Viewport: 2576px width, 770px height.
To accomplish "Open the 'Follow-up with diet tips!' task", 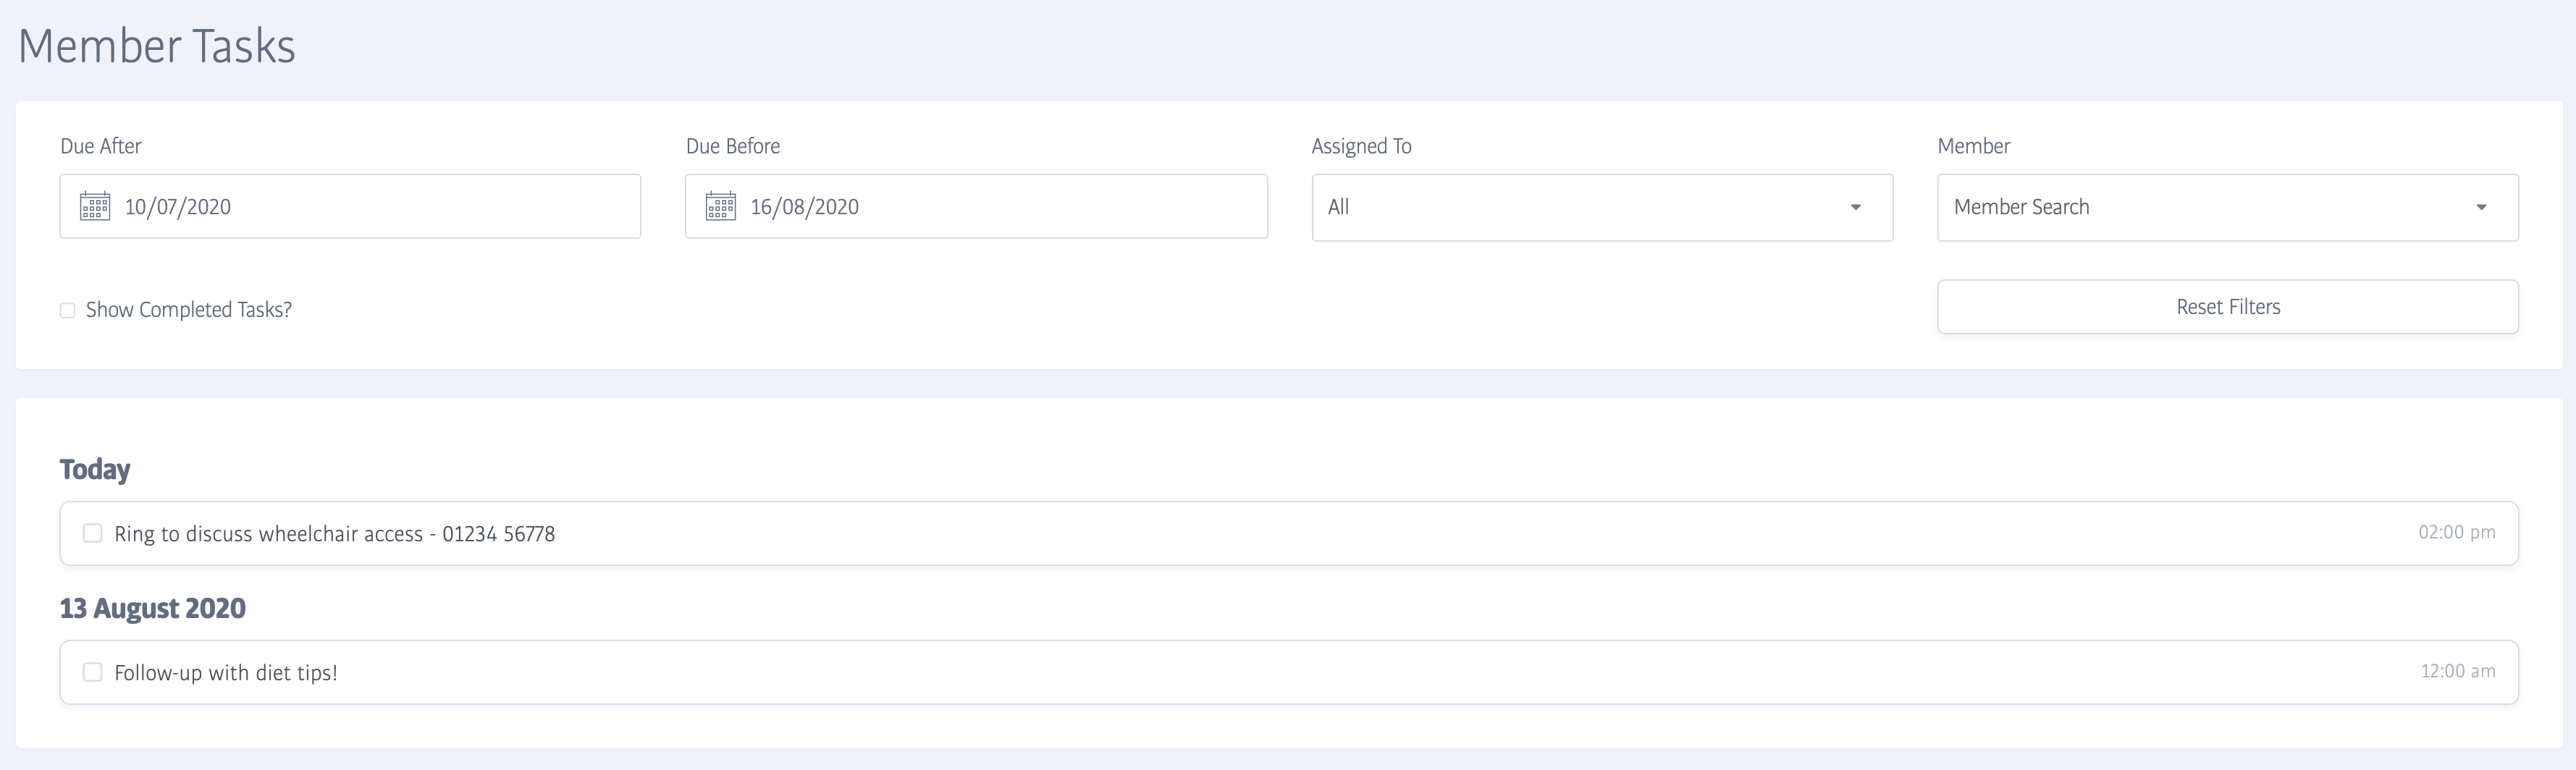I will (x=226, y=673).
